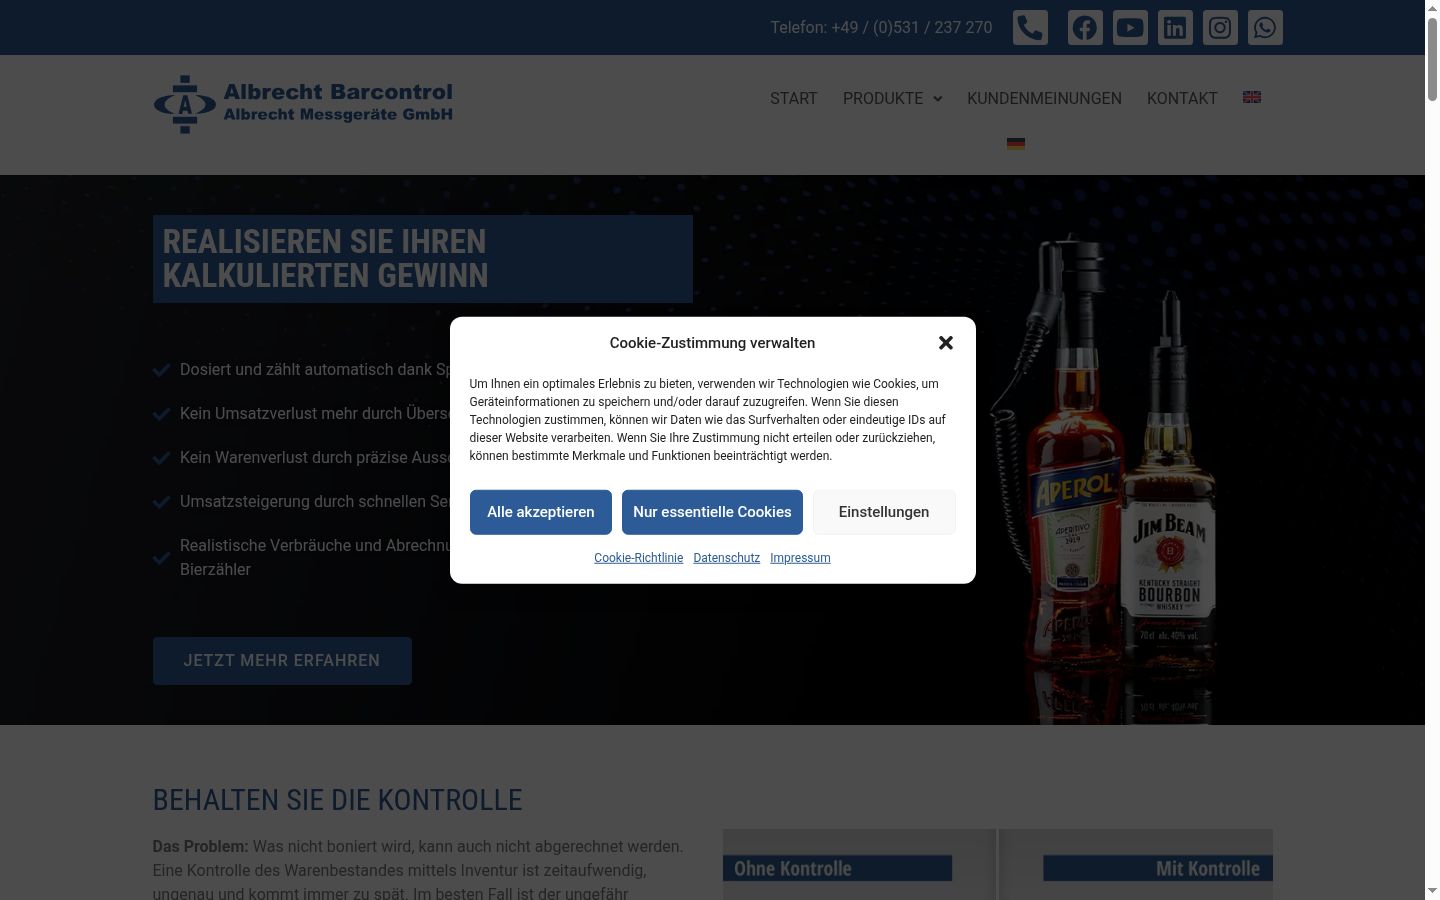This screenshot has height=900, width=1440.
Task: Click the phone icon in top bar
Action: [1030, 28]
